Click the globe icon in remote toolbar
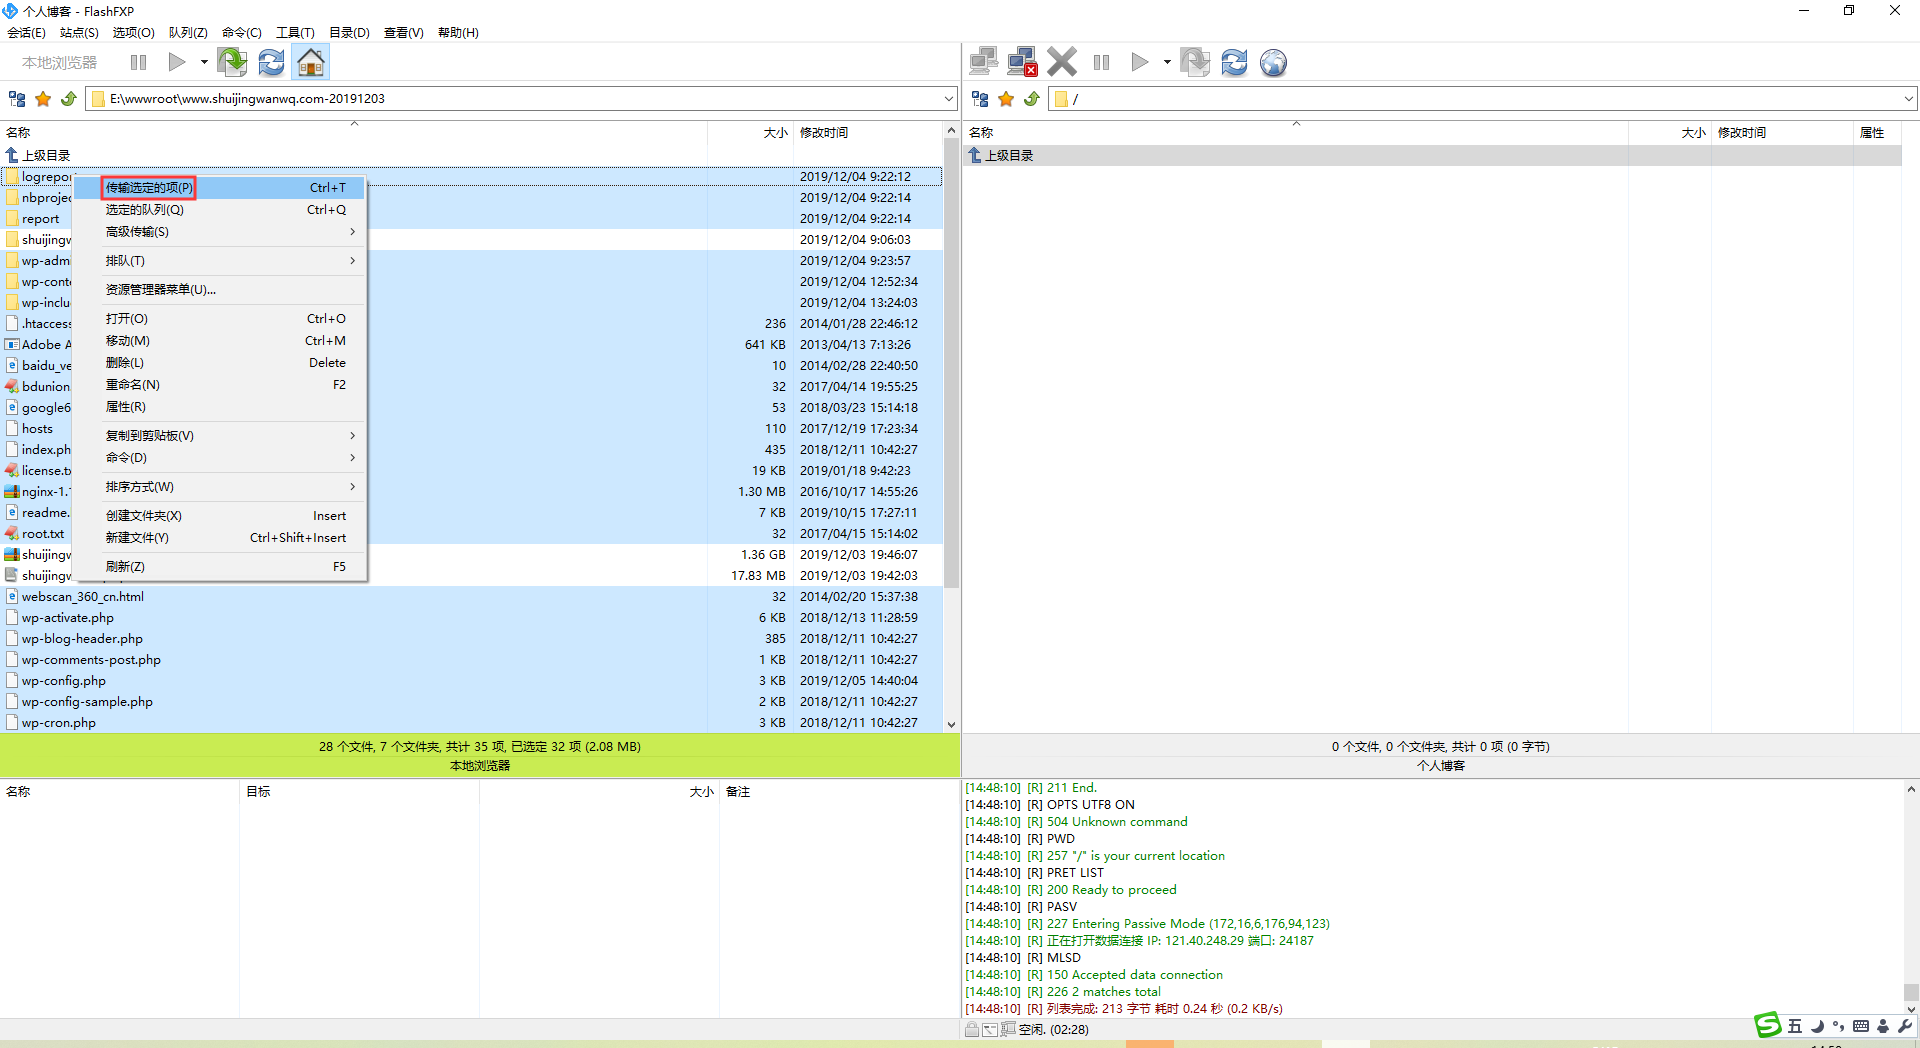The width and height of the screenshot is (1920, 1048). [x=1273, y=63]
